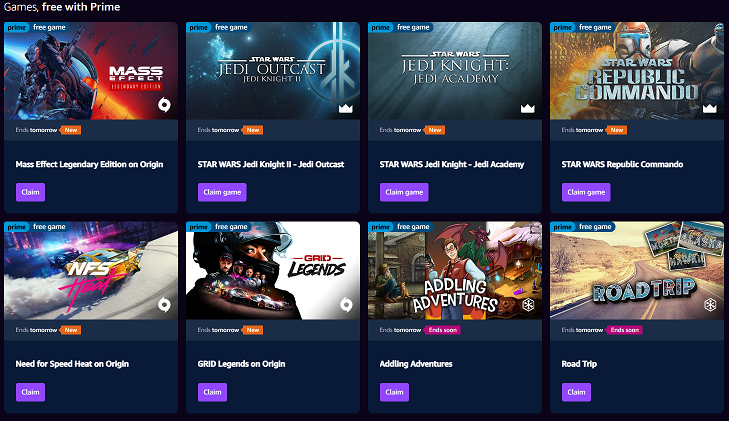Click the Origin logo on the NFS Heat thumbnail

(x=164, y=305)
